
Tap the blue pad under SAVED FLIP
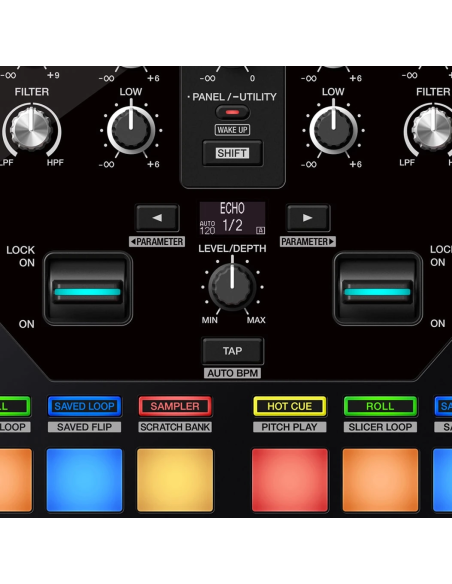tap(85, 480)
